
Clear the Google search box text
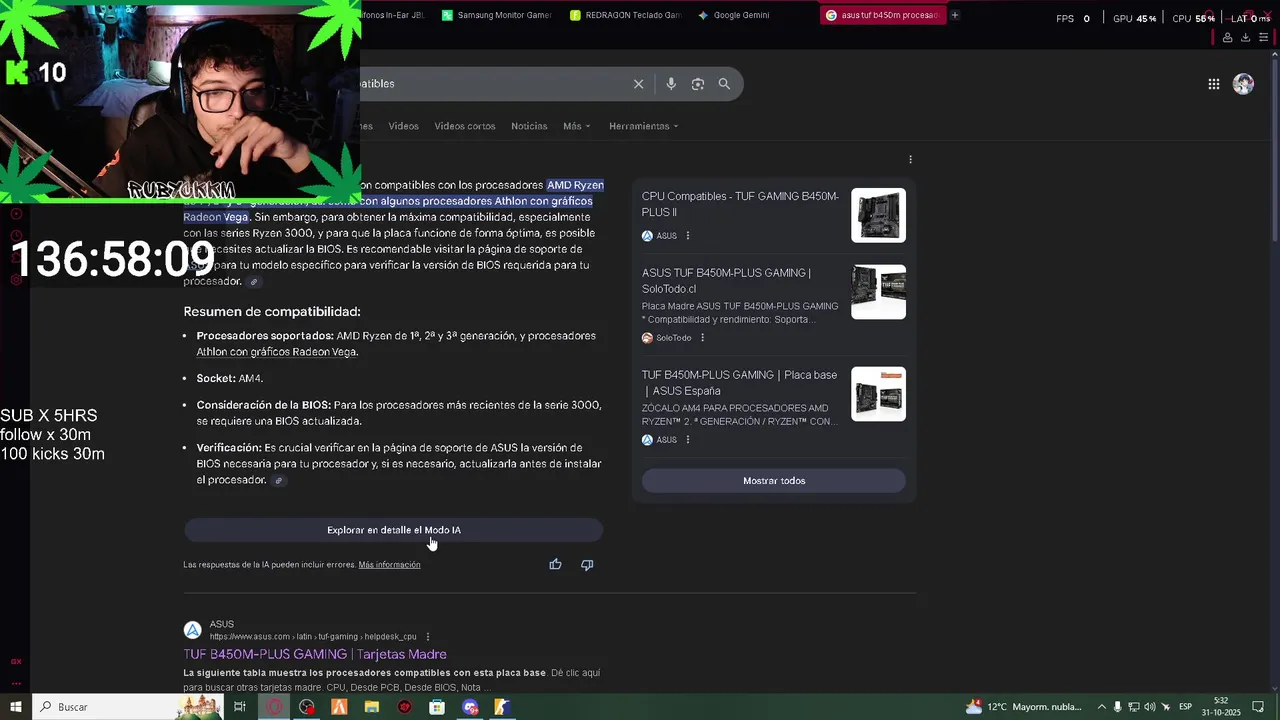point(638,84)
